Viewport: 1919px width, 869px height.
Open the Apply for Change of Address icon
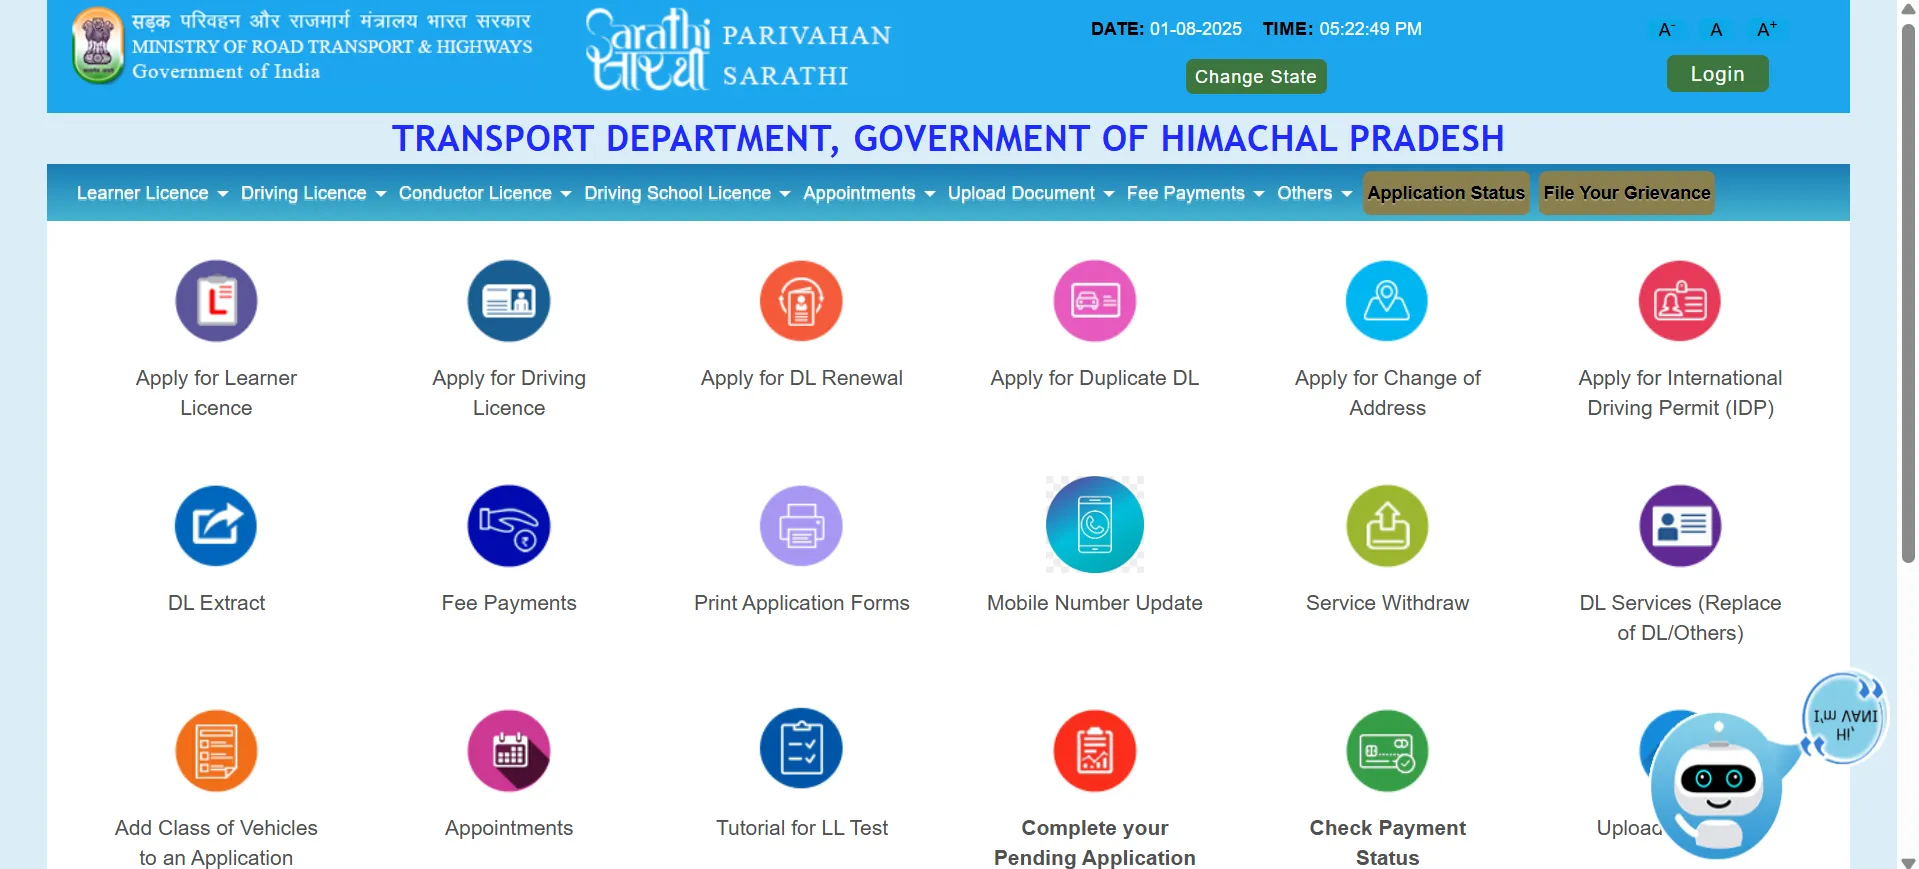pos(1387,301)
